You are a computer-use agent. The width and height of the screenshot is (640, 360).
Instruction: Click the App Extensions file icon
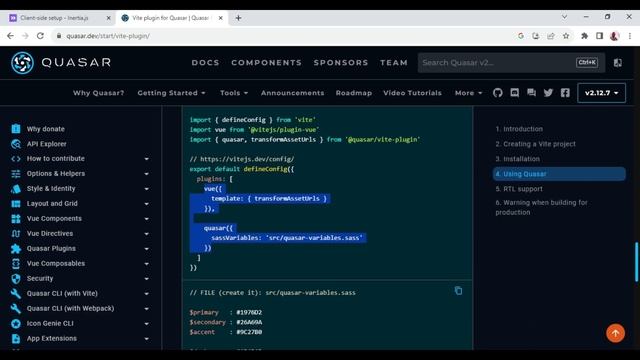click(16, 338)
